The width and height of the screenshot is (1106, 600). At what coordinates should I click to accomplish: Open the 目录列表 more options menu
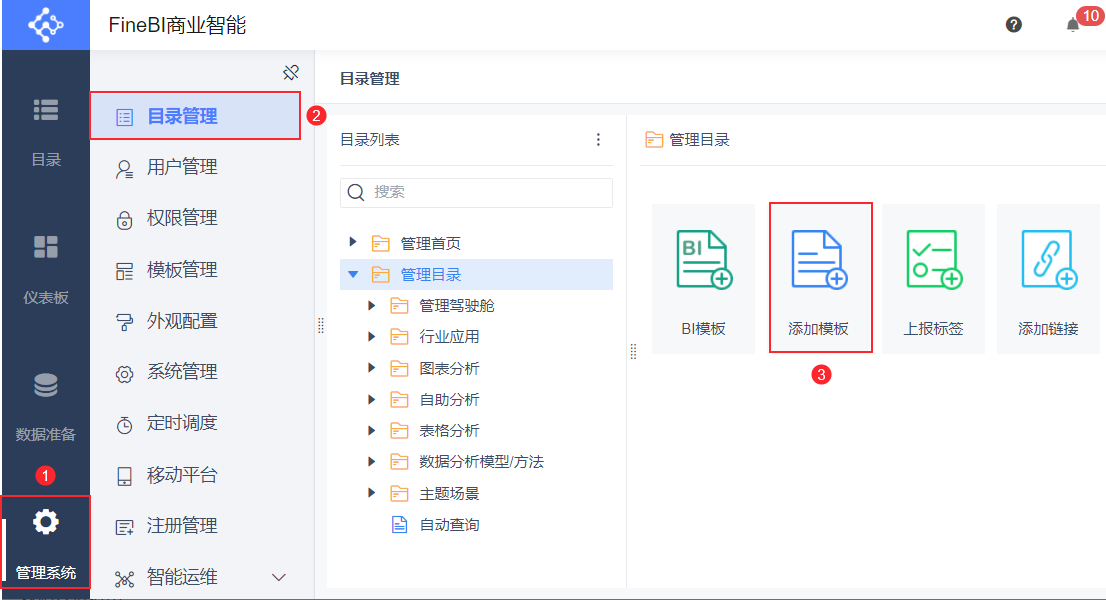599,140
